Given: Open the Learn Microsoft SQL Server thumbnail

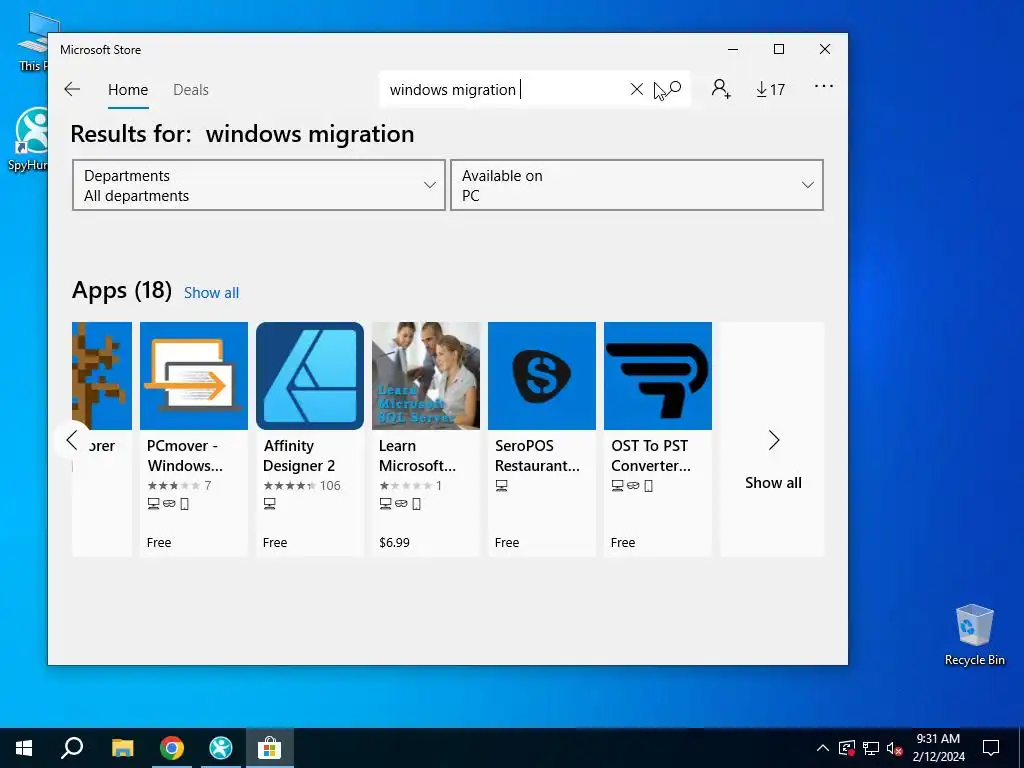Looking at the screenshot, I should [x=426, y=376].
